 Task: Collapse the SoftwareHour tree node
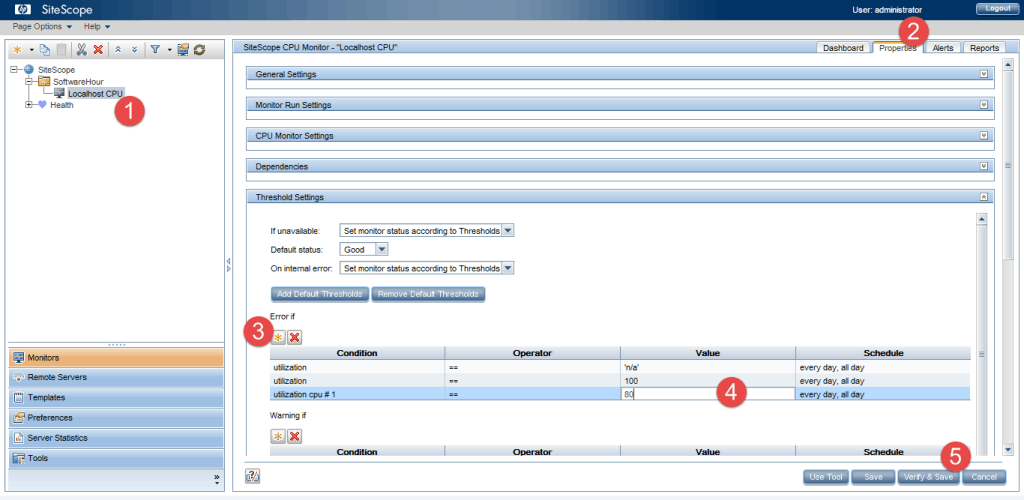[x=29, y=81]
